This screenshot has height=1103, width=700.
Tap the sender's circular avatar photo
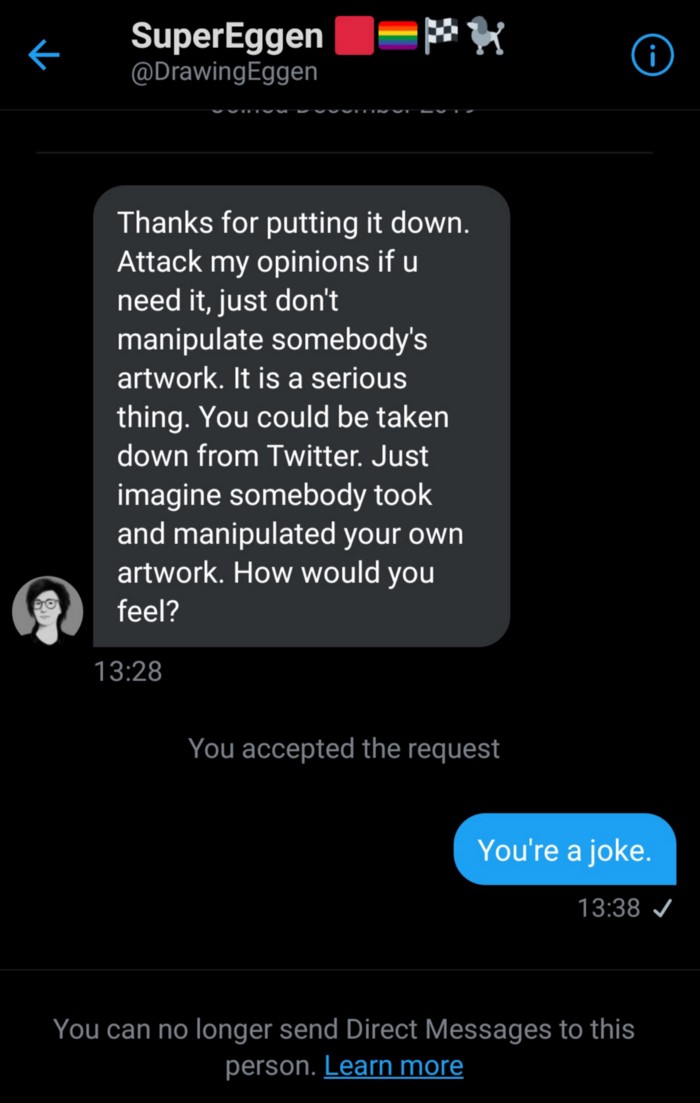click(48, 611)
